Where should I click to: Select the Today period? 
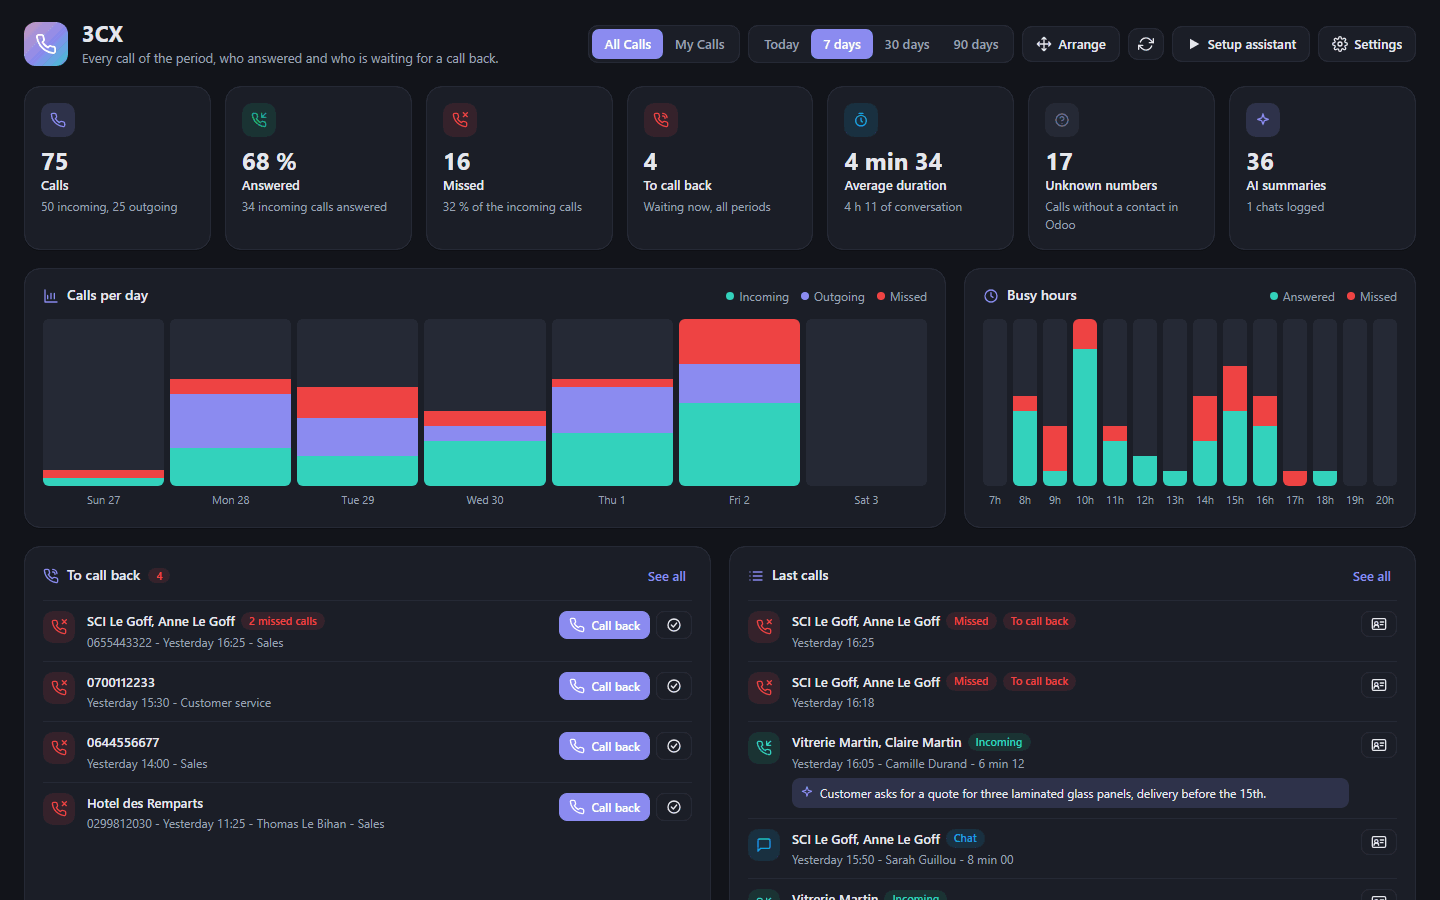[x=781, y=44]
